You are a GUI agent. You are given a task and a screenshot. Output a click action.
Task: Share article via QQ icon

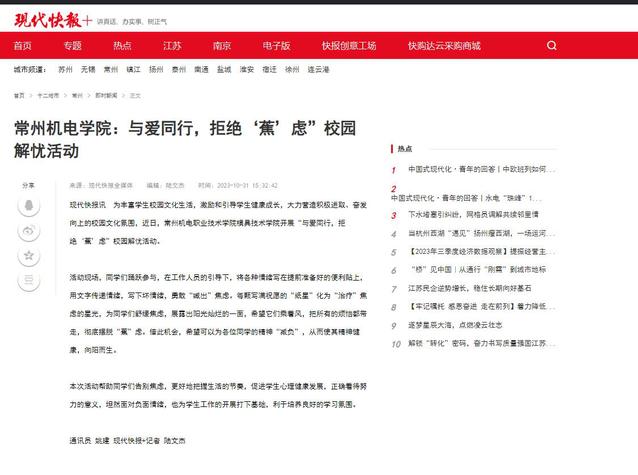[x=28, y=206]
